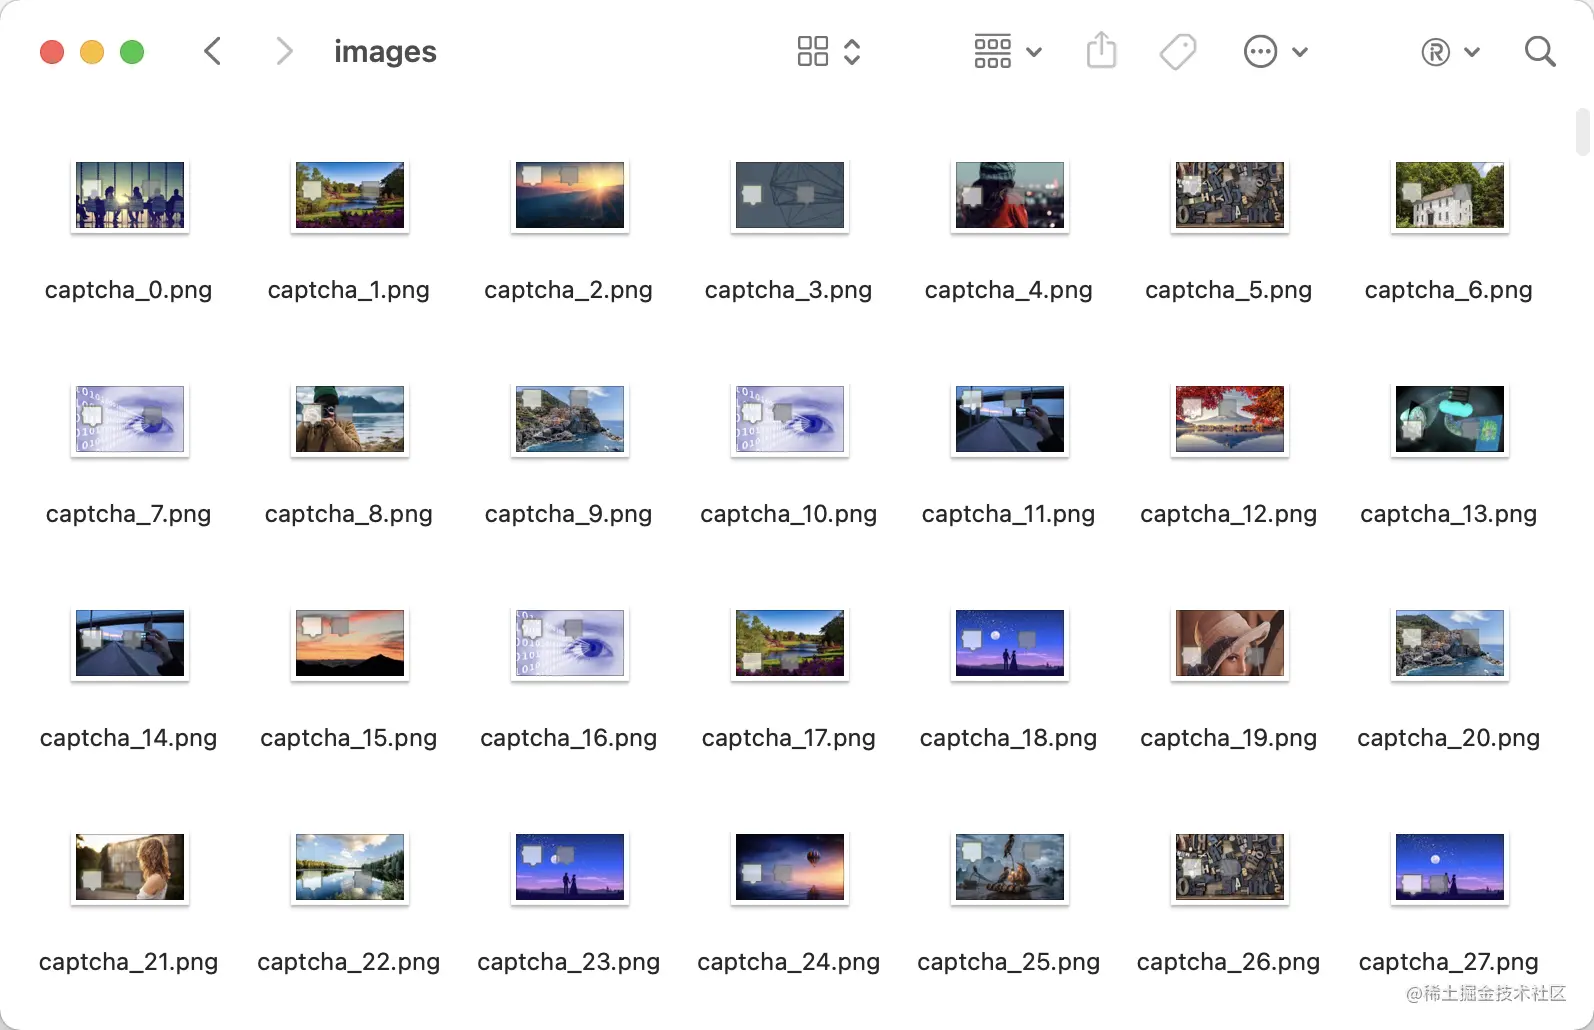The image size is (1594, 1030).
Task: Click the file name captcha_0.png
Action: tap(129, 290)
